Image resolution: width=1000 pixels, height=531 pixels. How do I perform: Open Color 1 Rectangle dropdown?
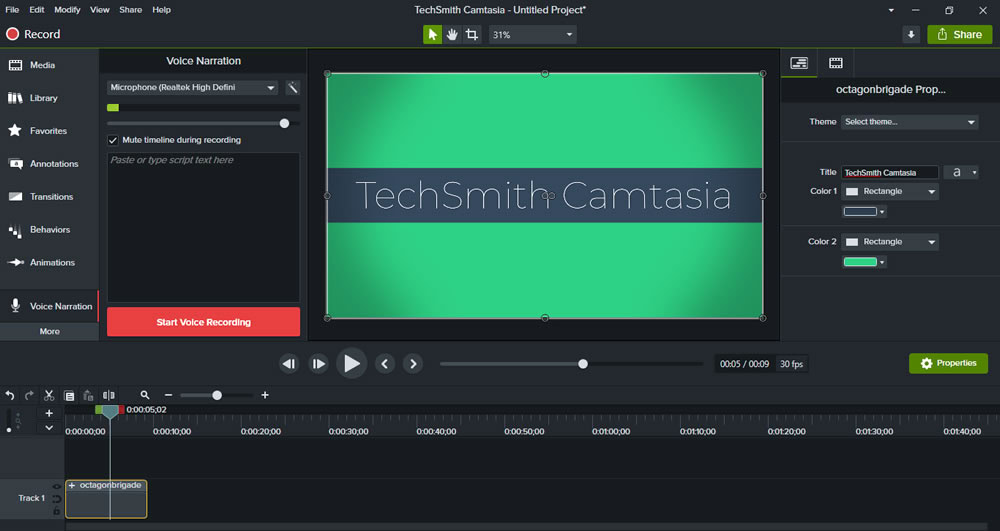[x=890, y=191]
